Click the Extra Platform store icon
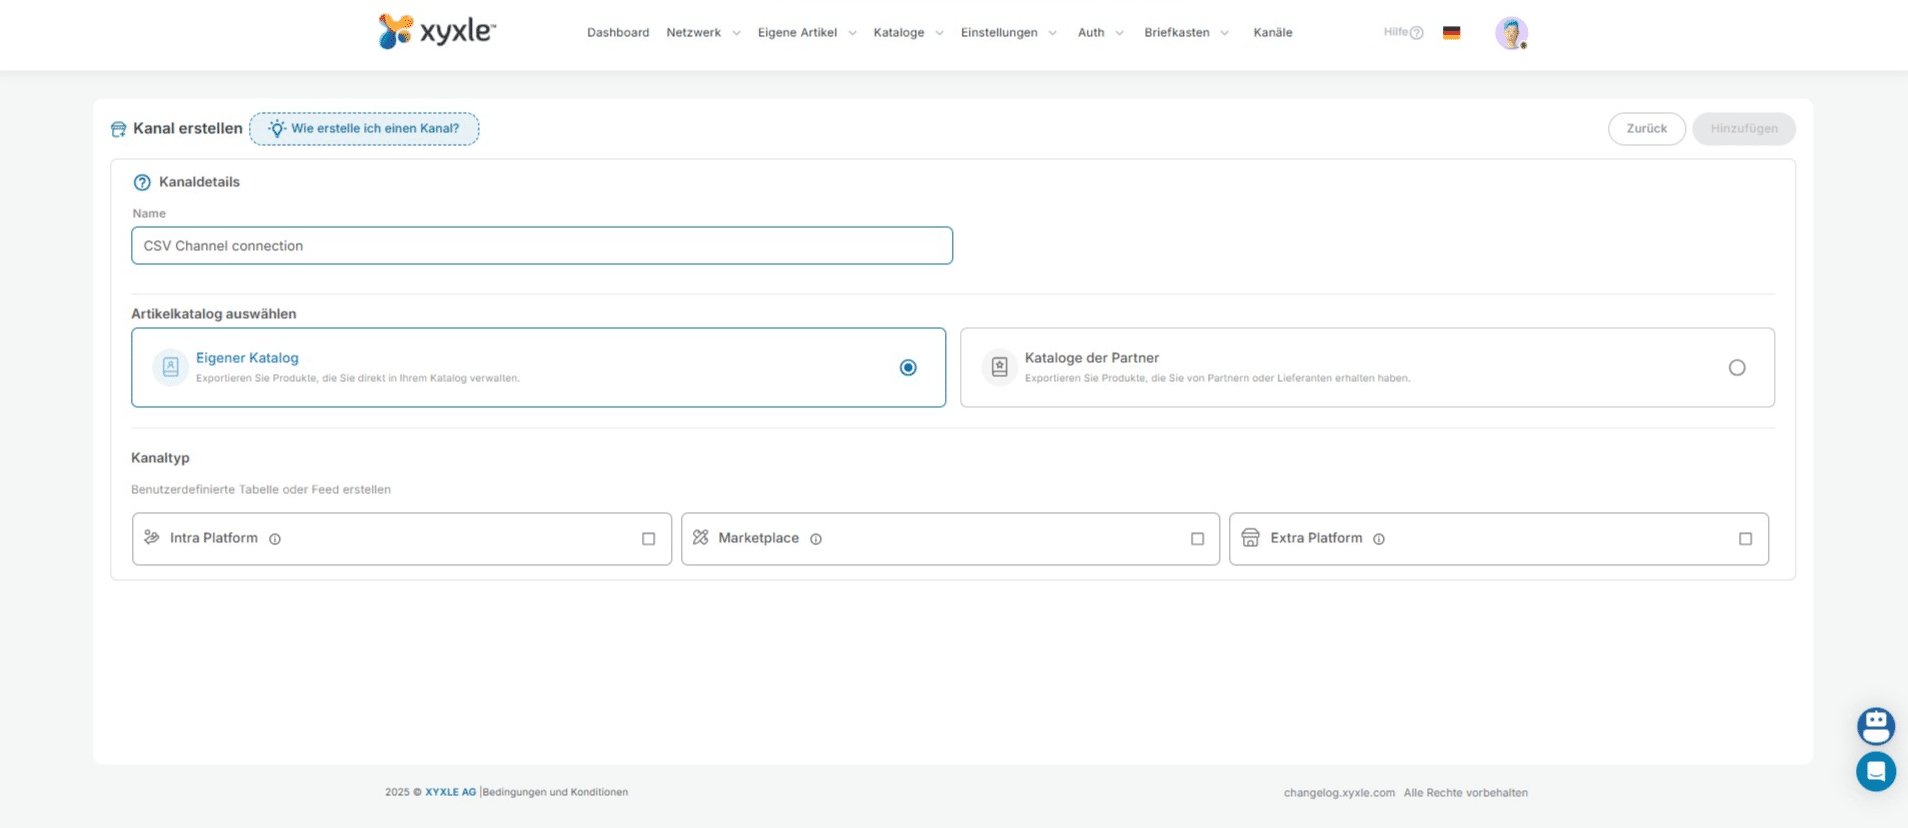Screen dimensions: 1908x828 point(1250,537)
